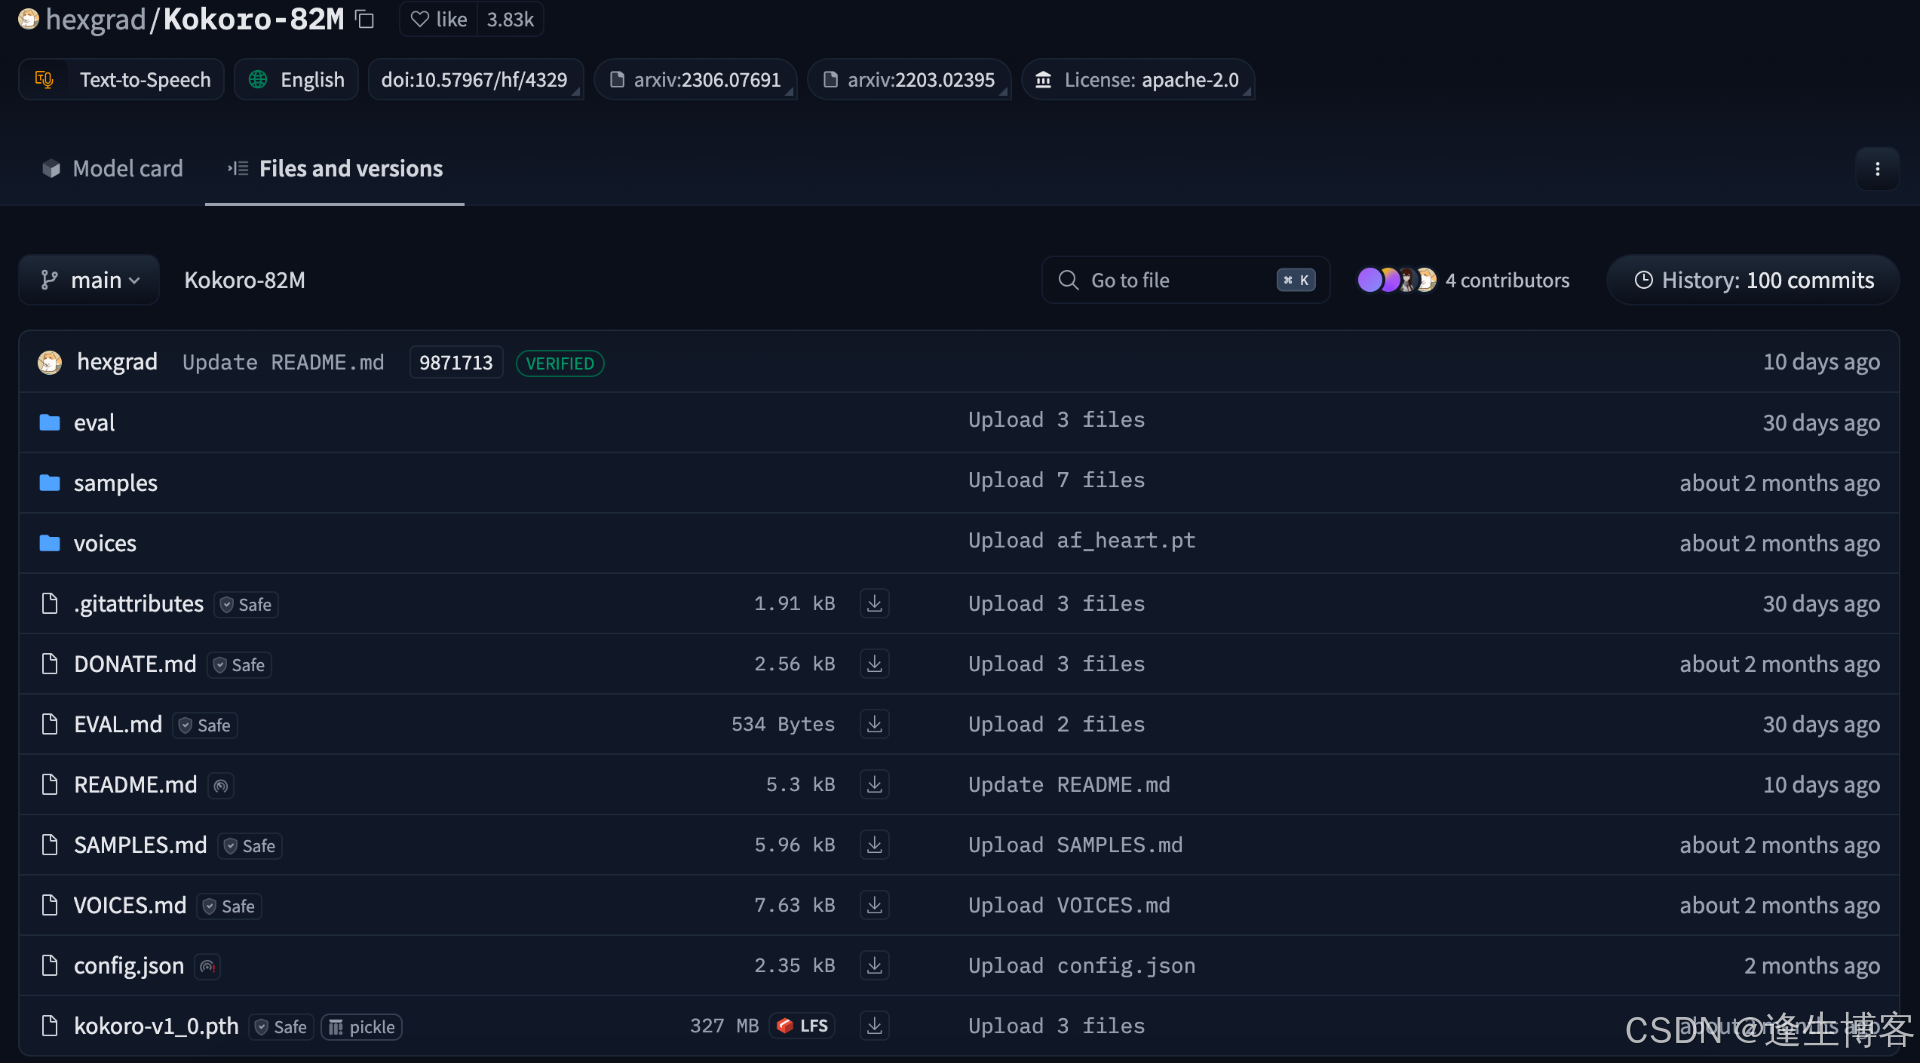Click the scan status icon beside config.json
The width and height of the screenshot is (1920, 1063).
click(207, 967)
